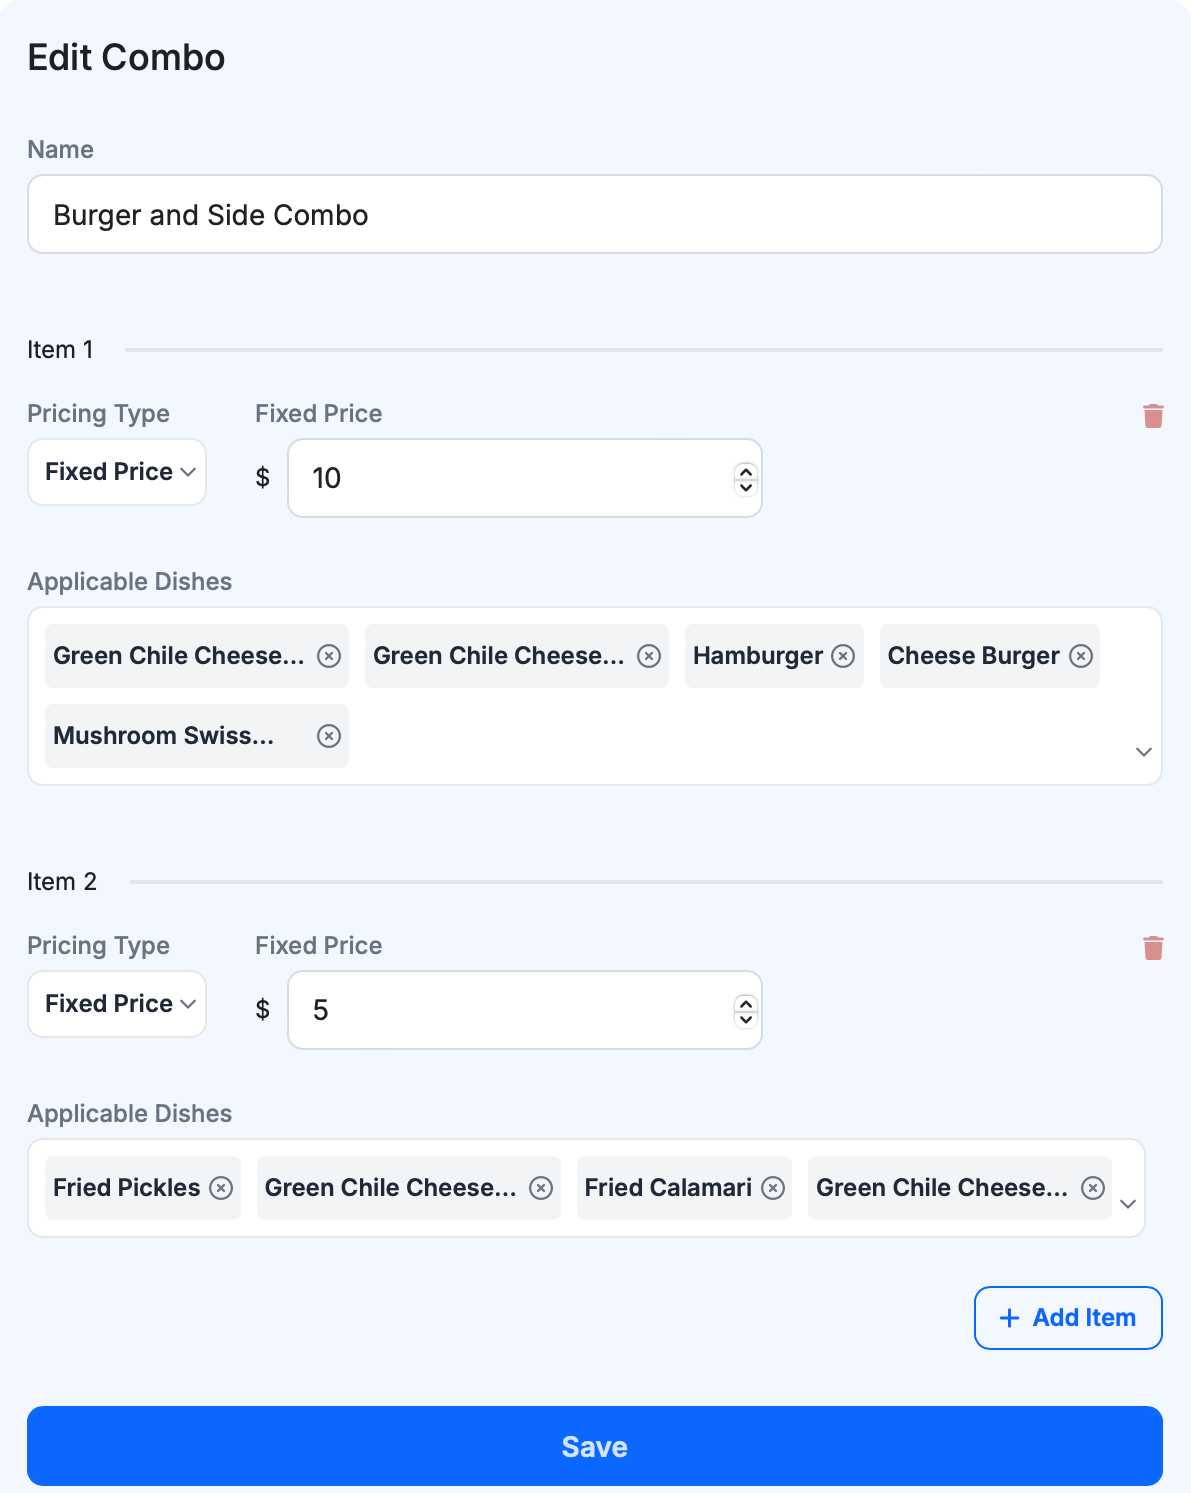Remove the Fried Calamari dish tag
Image resolution: width=1191 pixels, height=1493 pixels.
pyautogui.click(x=773, y=1188)
